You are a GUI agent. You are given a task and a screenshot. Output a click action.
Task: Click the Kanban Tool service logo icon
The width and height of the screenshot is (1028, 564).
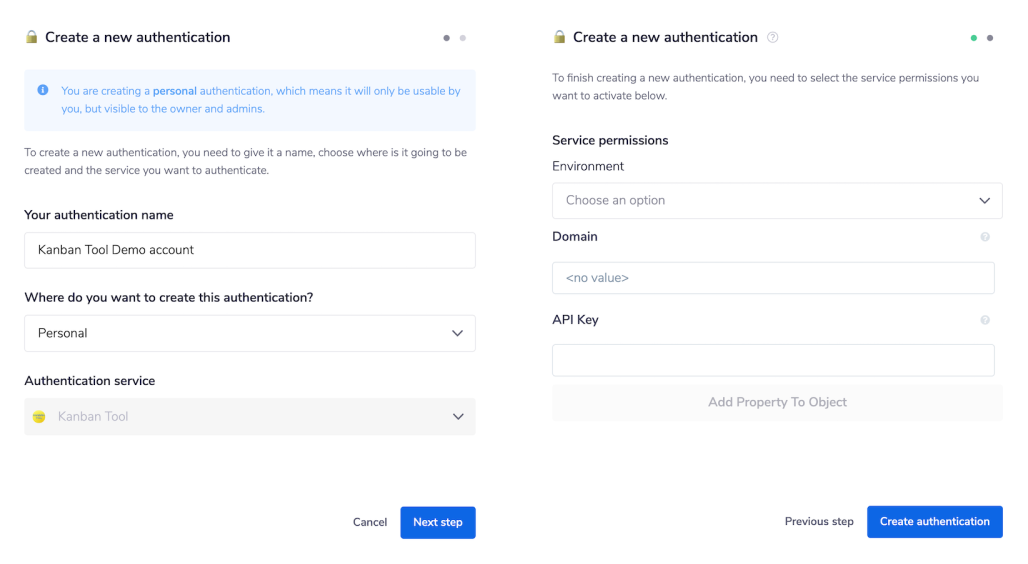[39, 417]
